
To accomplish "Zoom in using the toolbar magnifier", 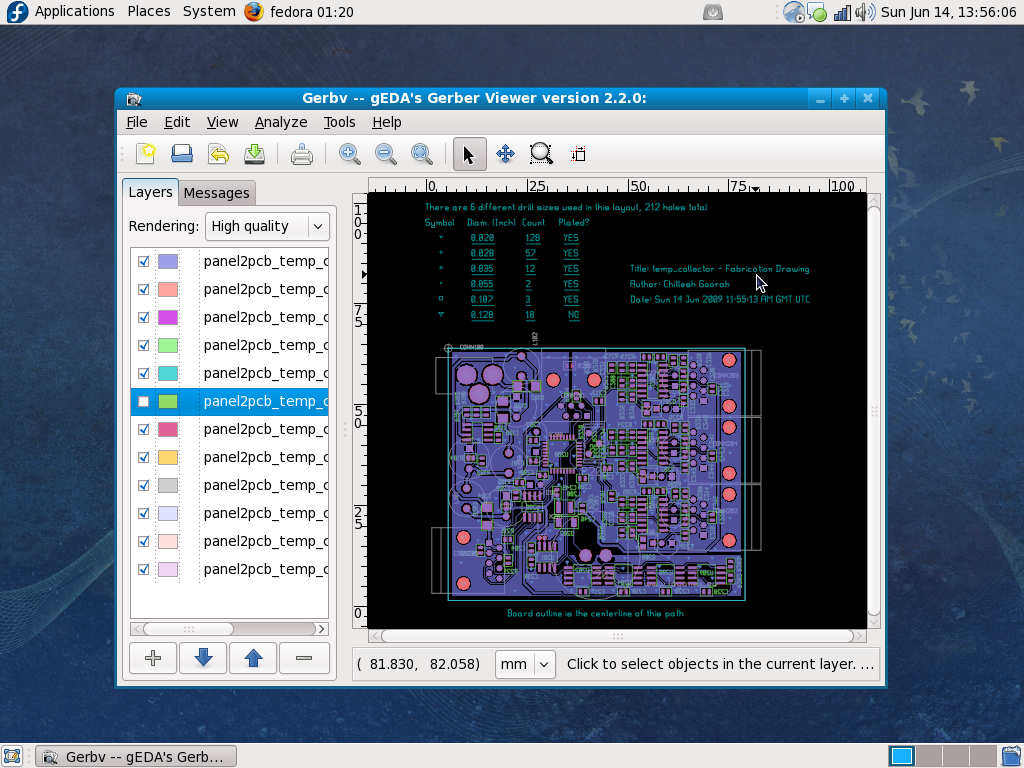I will click(x=349, y=154).
